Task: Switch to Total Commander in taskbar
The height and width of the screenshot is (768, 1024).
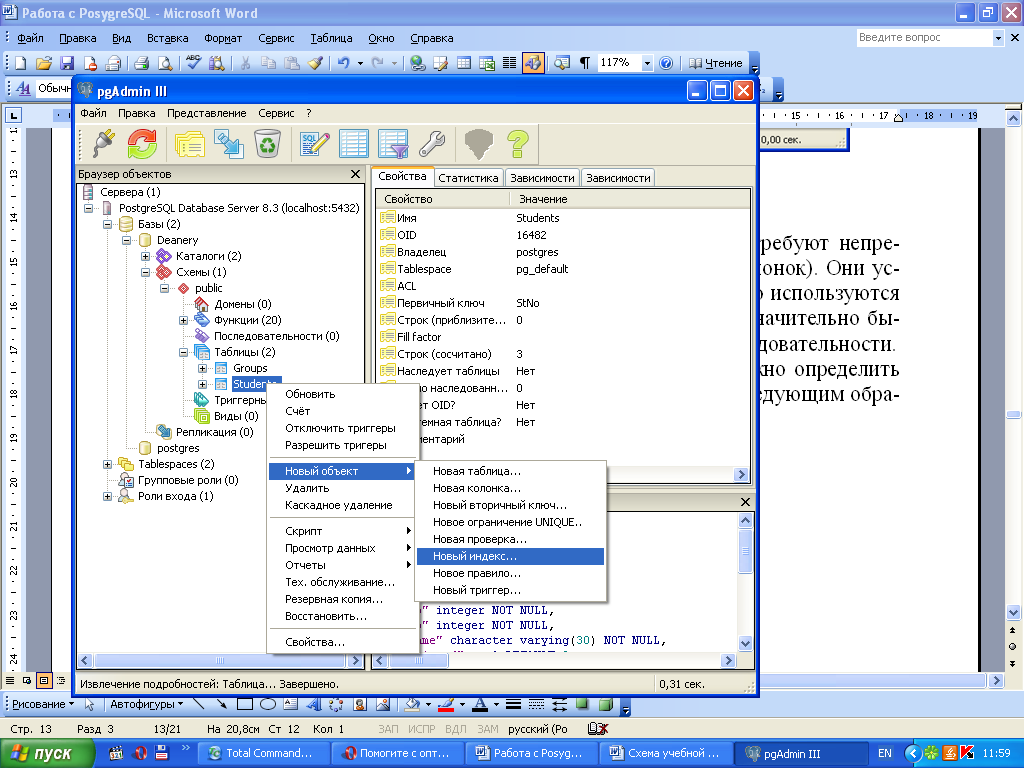Action: (x=263, y=753)
